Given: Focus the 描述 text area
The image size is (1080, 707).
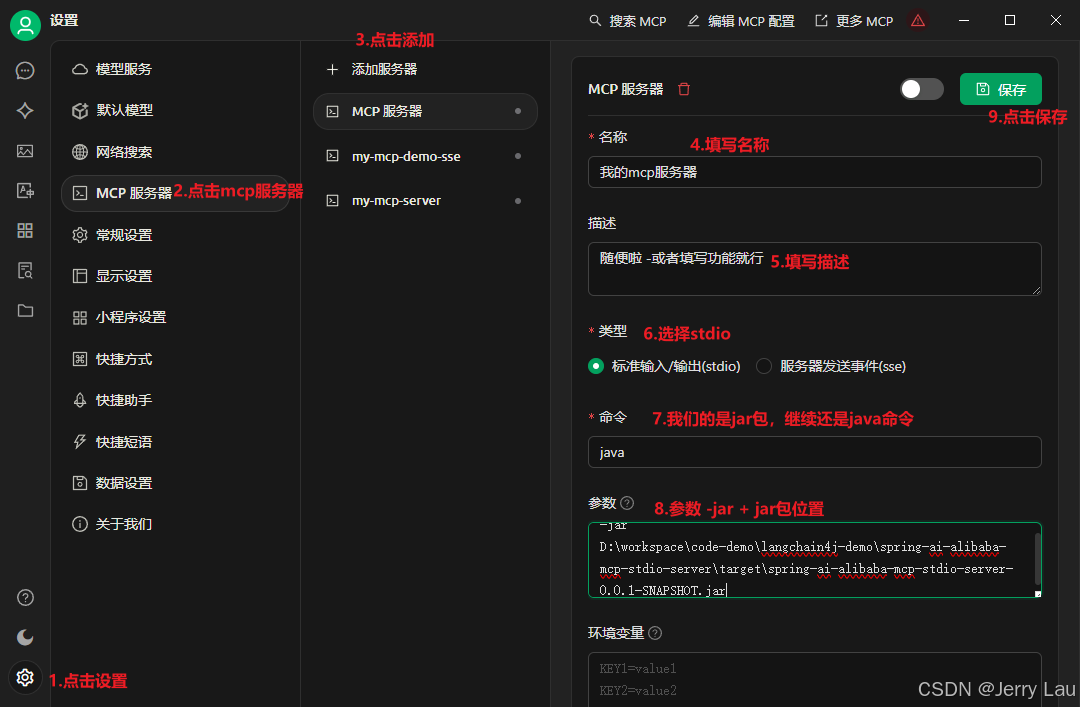Looking at the screenshot, I should click(814, 269).
